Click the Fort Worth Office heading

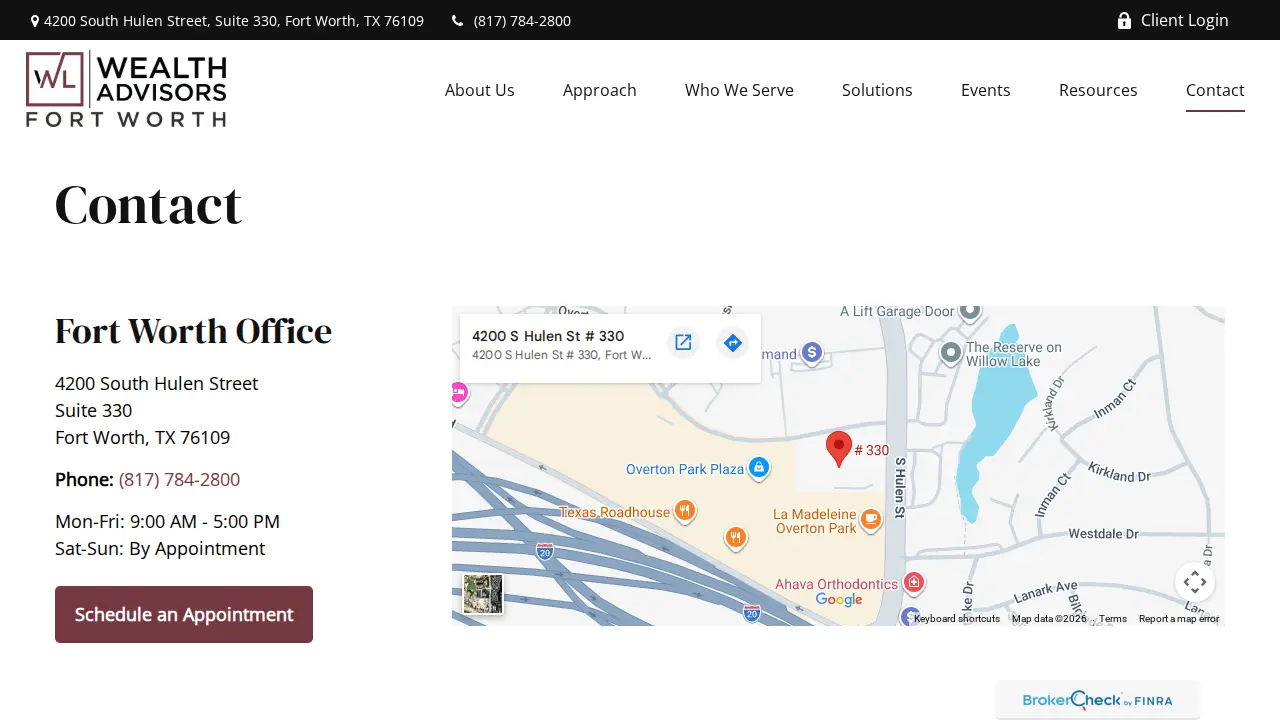click(193, 331)
